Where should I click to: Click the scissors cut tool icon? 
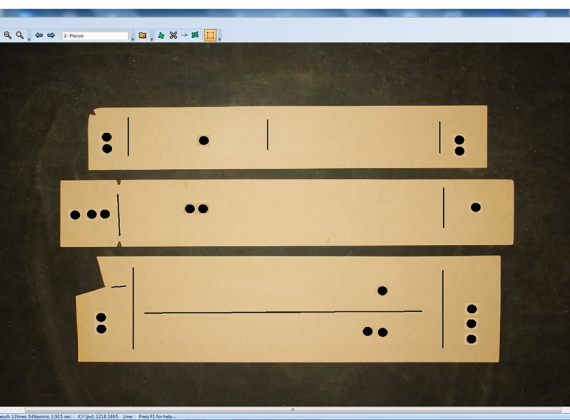173,35
